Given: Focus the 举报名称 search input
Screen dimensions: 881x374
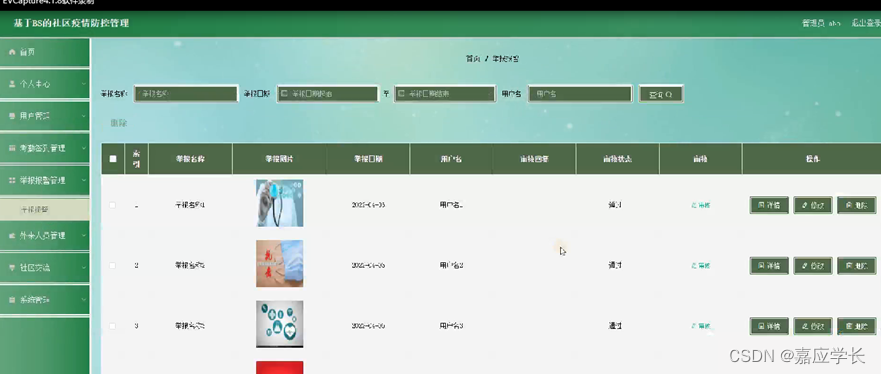Looking at the screenshot, I should [186, 94].
